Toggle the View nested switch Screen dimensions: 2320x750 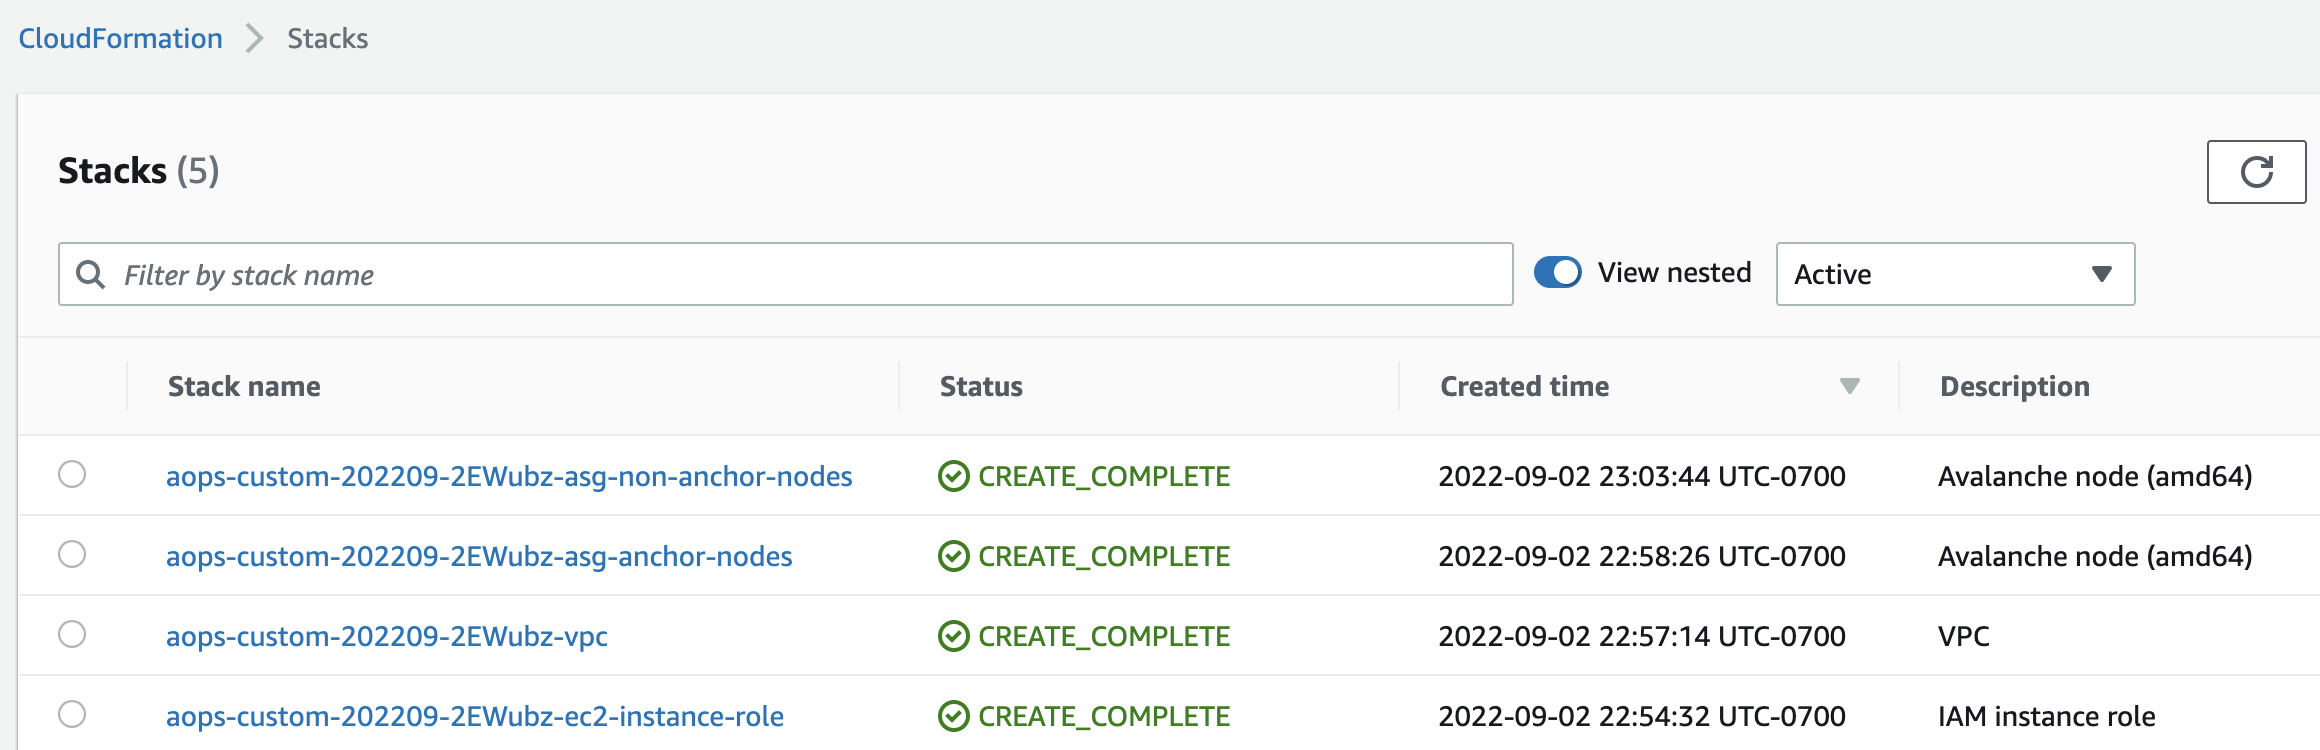(x=1557, y=272)
